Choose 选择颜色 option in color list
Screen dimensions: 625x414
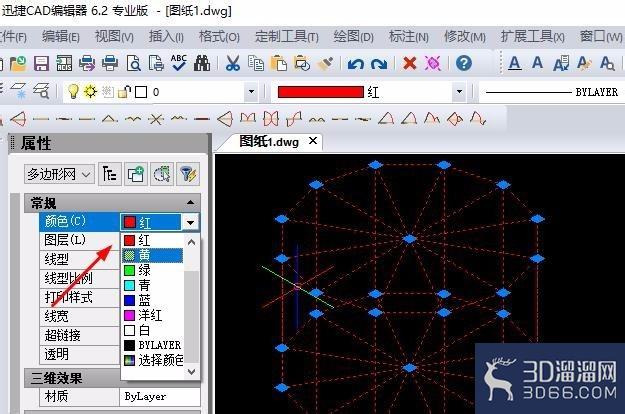[152, 361]
